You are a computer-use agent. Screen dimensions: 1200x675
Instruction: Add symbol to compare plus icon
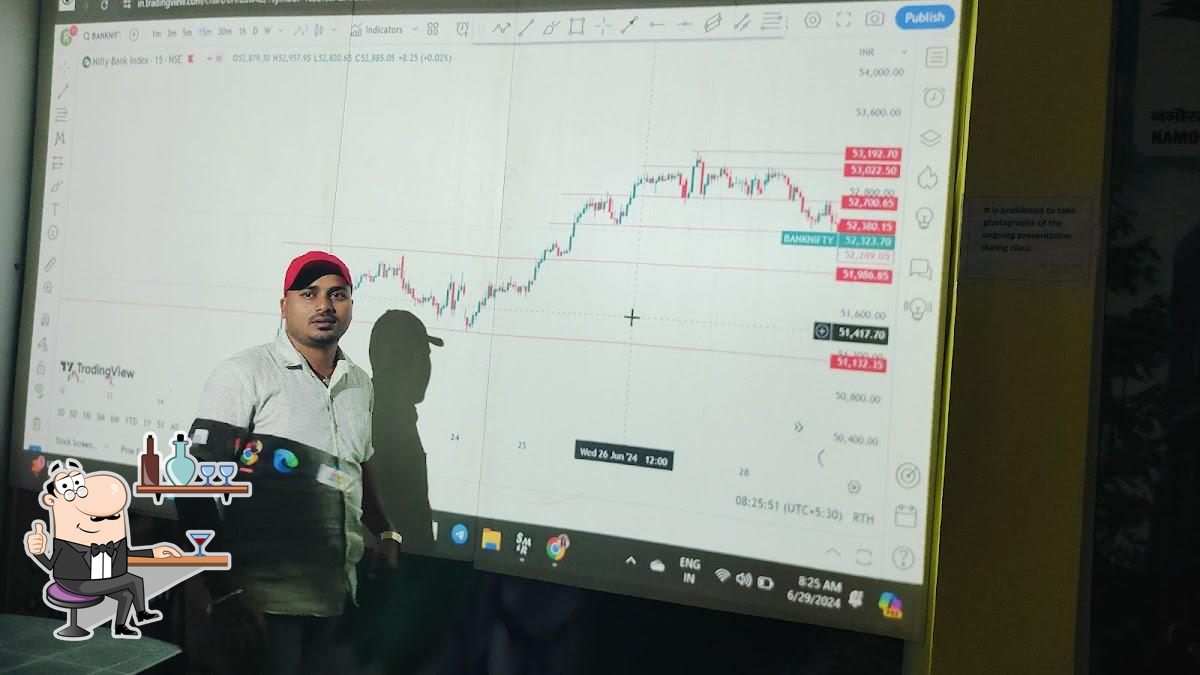(135, 36)
